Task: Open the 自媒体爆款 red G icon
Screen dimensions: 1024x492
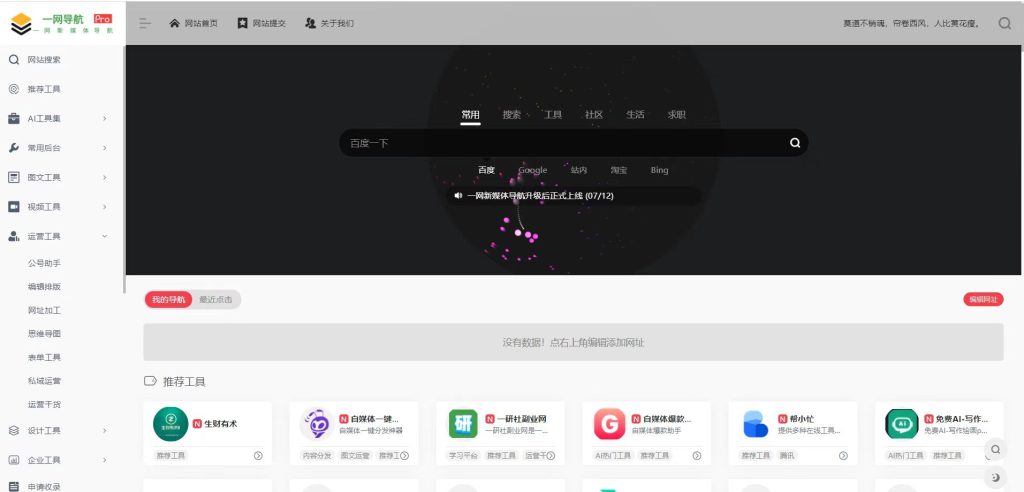Action: pyautogui.click(x=610, y=424)
